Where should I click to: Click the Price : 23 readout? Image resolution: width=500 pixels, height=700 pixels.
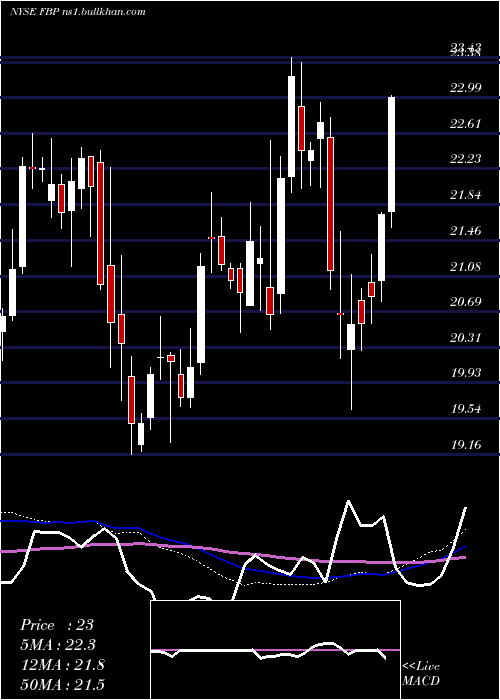57,625
